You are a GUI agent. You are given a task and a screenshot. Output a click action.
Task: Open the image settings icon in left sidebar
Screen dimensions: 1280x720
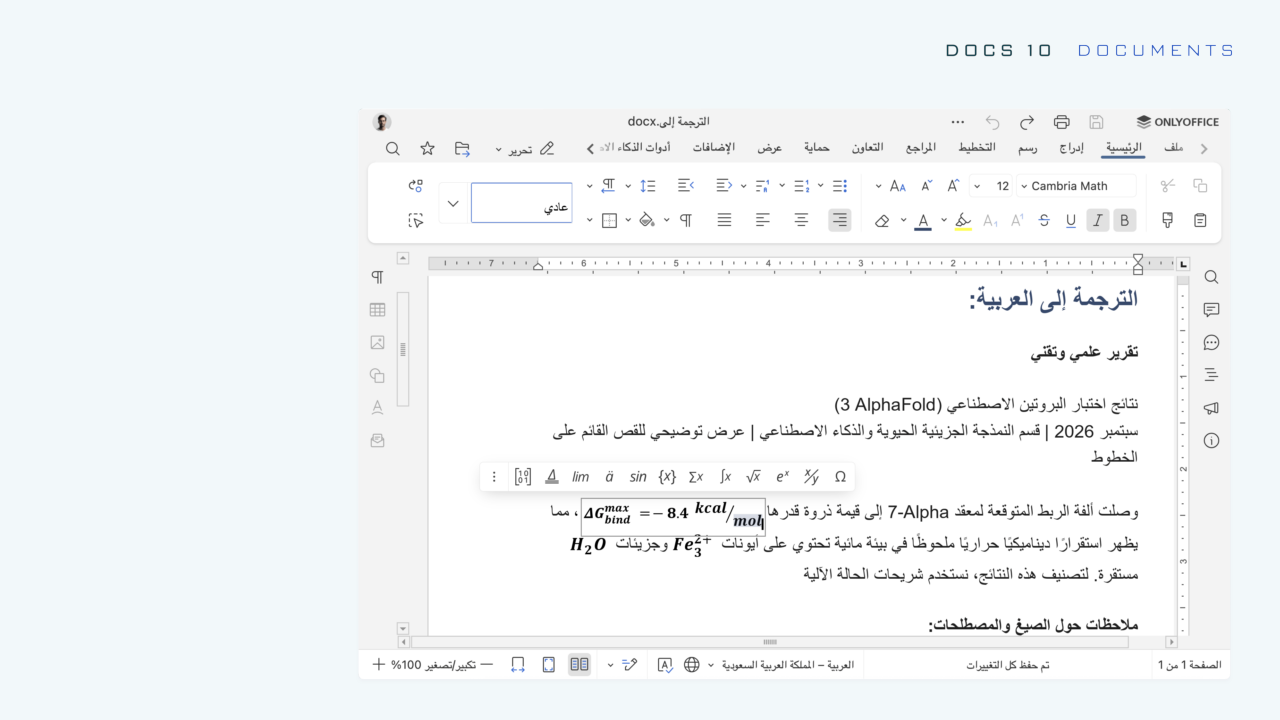377,342
